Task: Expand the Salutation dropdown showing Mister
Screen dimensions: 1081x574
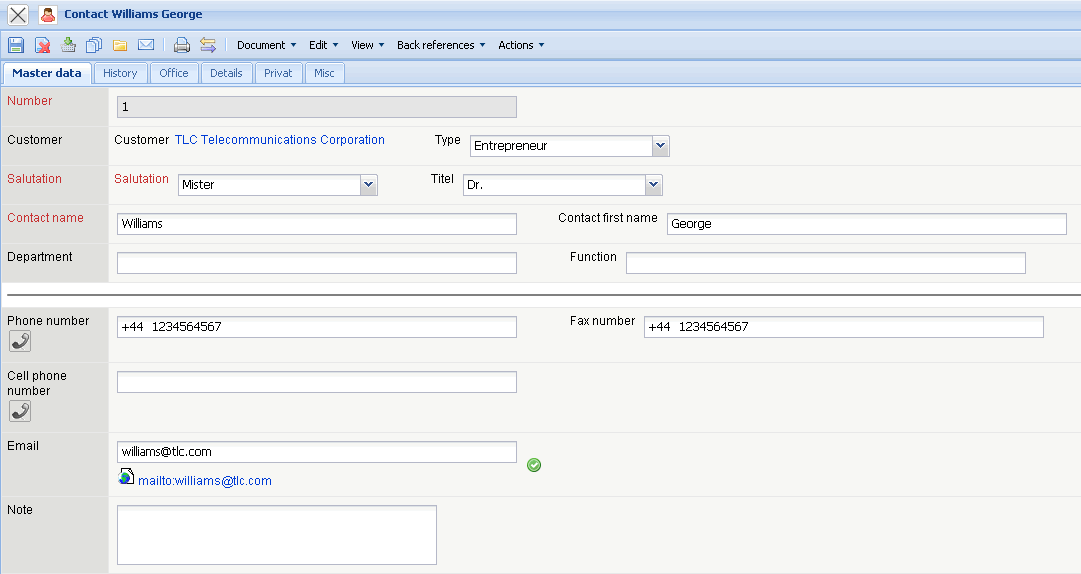Action: [x=368, y=185]
